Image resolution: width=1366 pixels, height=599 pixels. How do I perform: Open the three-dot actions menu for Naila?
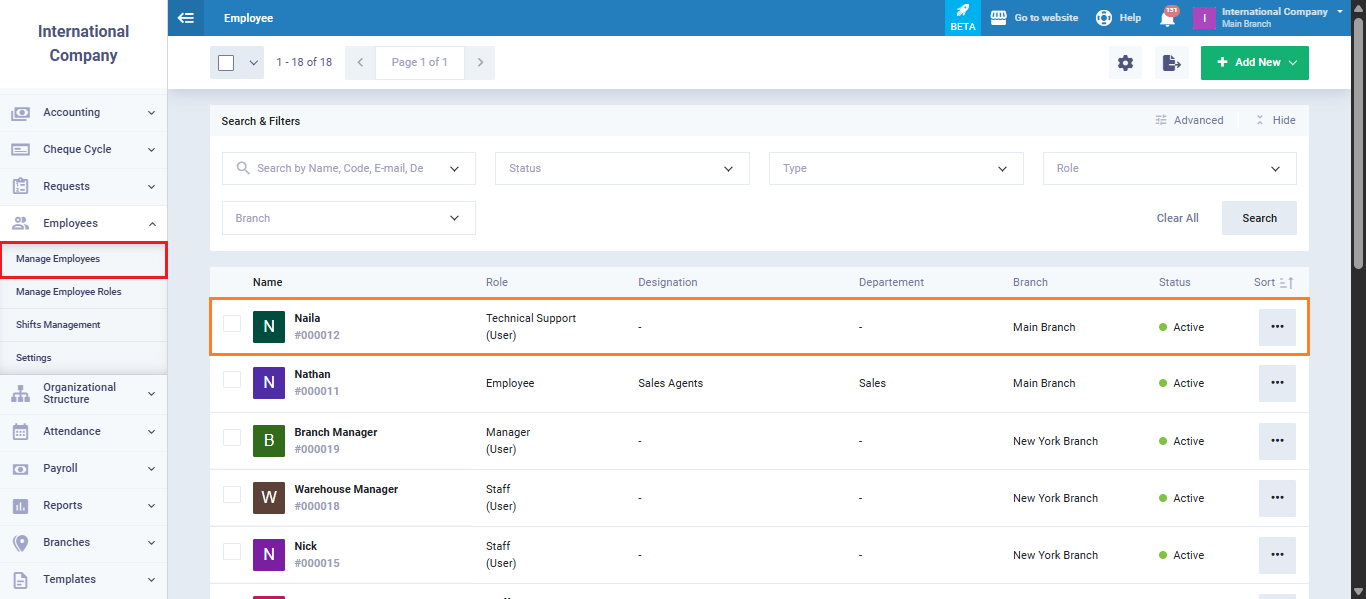(1277, 327)
